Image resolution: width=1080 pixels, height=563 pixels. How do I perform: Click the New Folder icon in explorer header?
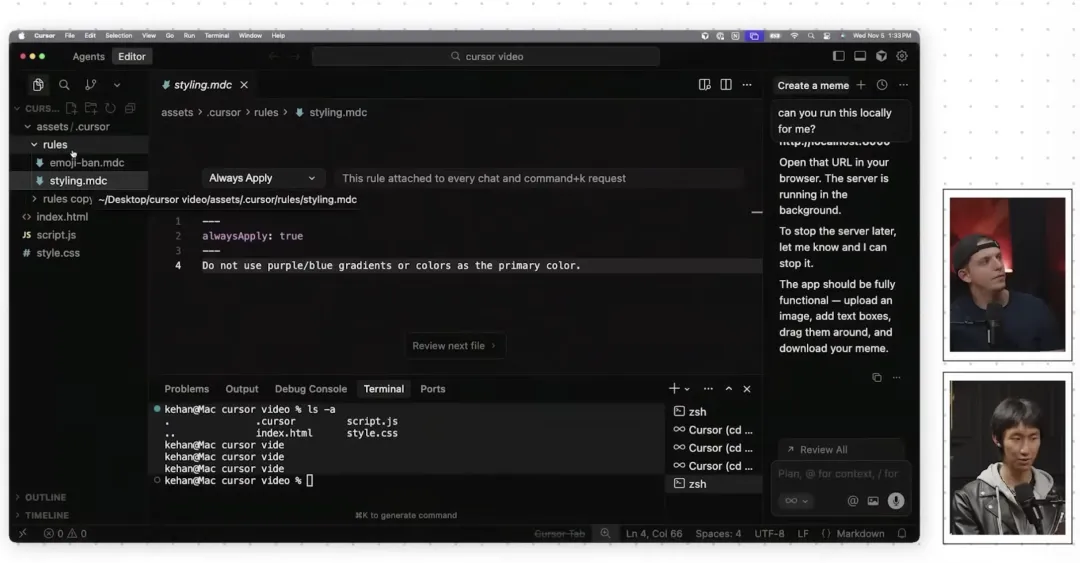90,108
